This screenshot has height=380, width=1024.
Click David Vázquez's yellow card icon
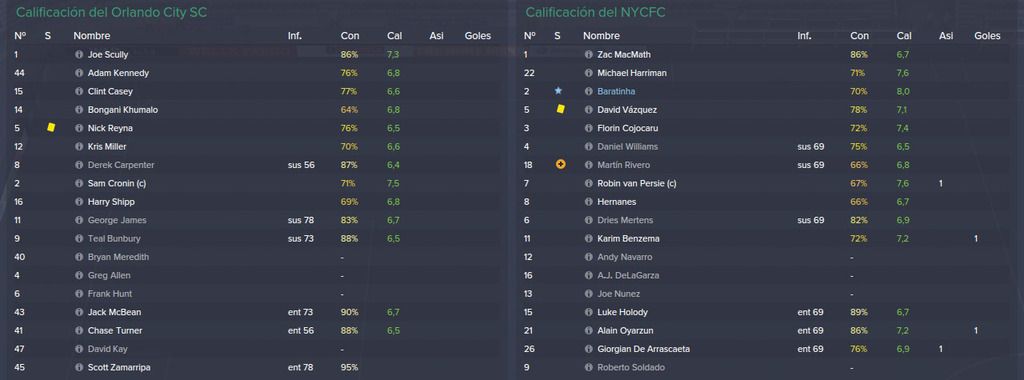pyautogui.click(x=560, y=110)
